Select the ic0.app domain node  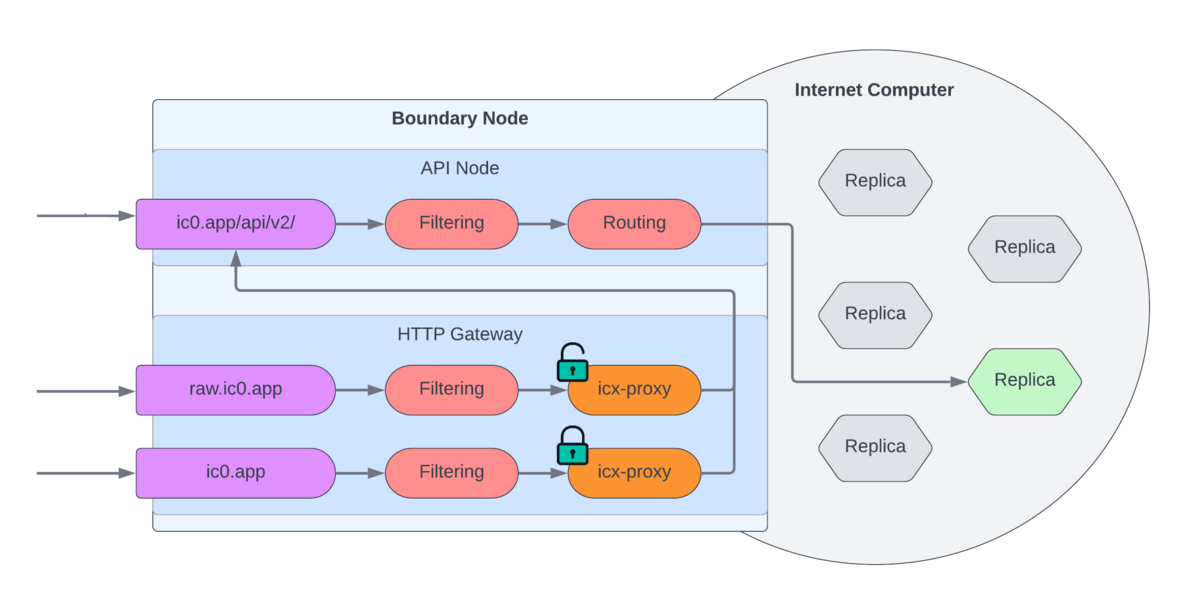coord(236,472)
